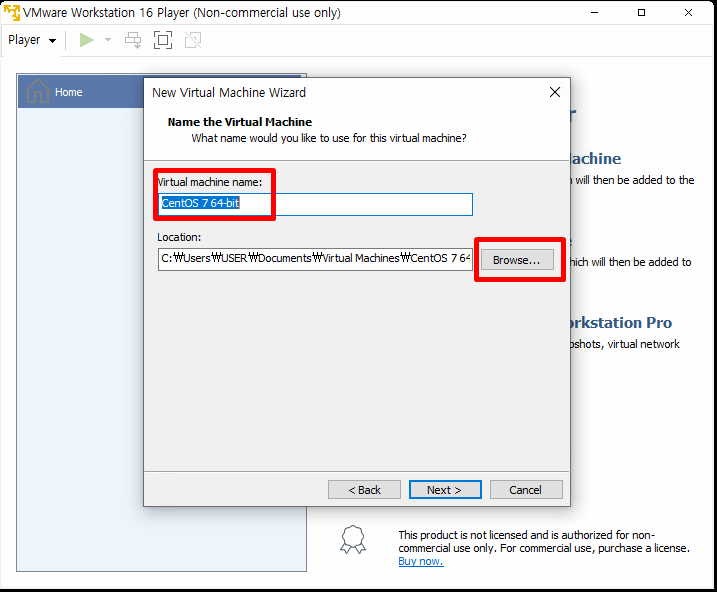
Task: Click the Browse... button
Action: click(517, 260)
